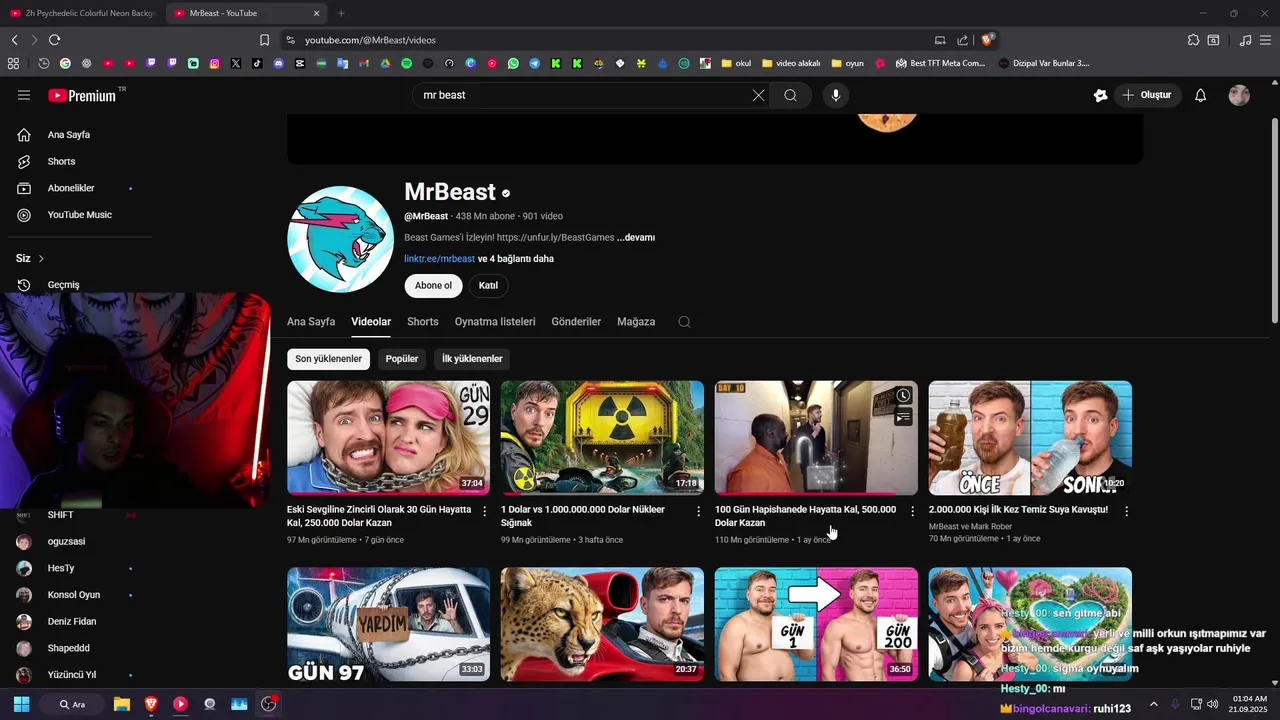
Task: Open the account avatar menu
Action: click(x=1239, y=95)
